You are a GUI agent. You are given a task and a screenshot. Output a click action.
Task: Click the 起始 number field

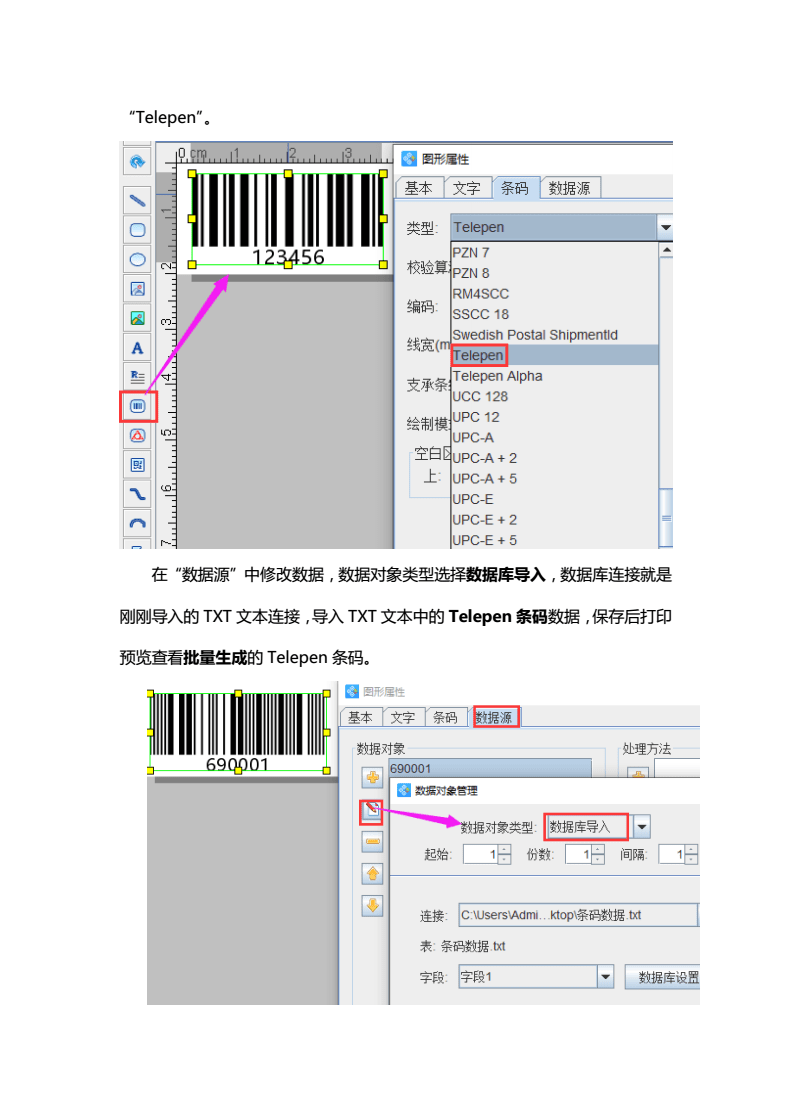pyautogui.click(x=480, y=854)
